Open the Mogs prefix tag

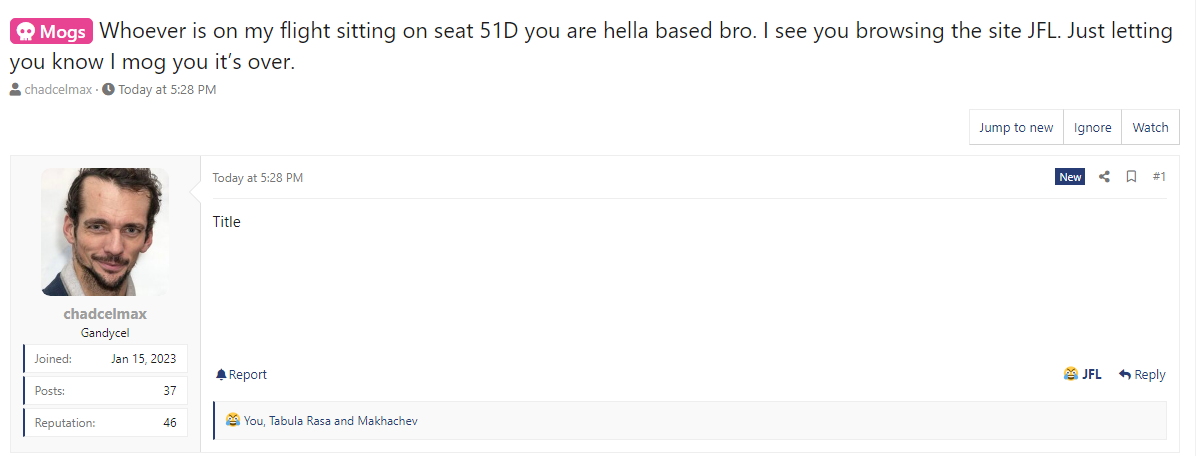51,32
